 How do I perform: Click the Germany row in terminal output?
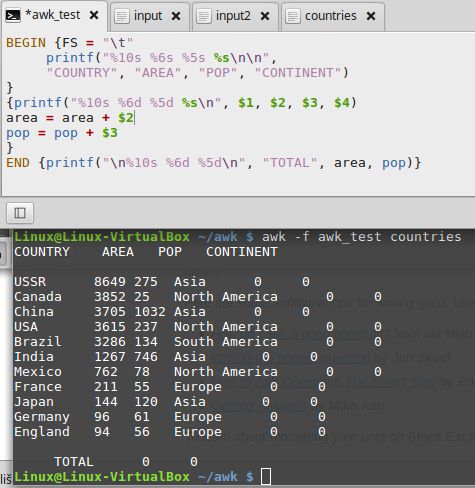click(170, 417)
